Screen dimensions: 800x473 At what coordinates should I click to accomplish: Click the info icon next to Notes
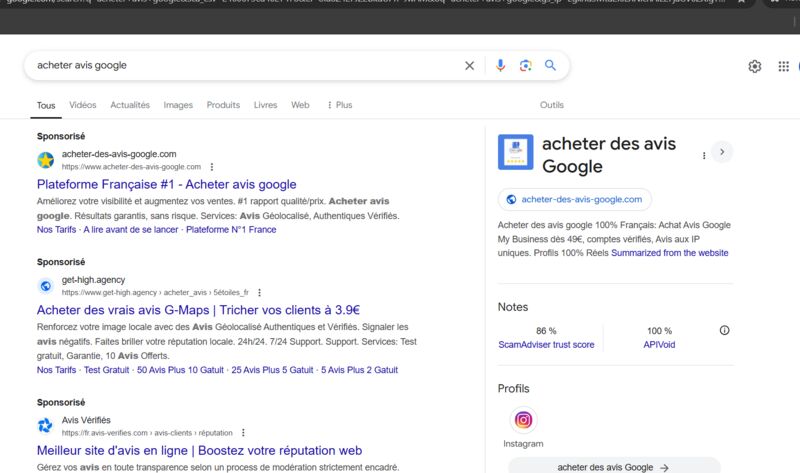pos(724,330)
